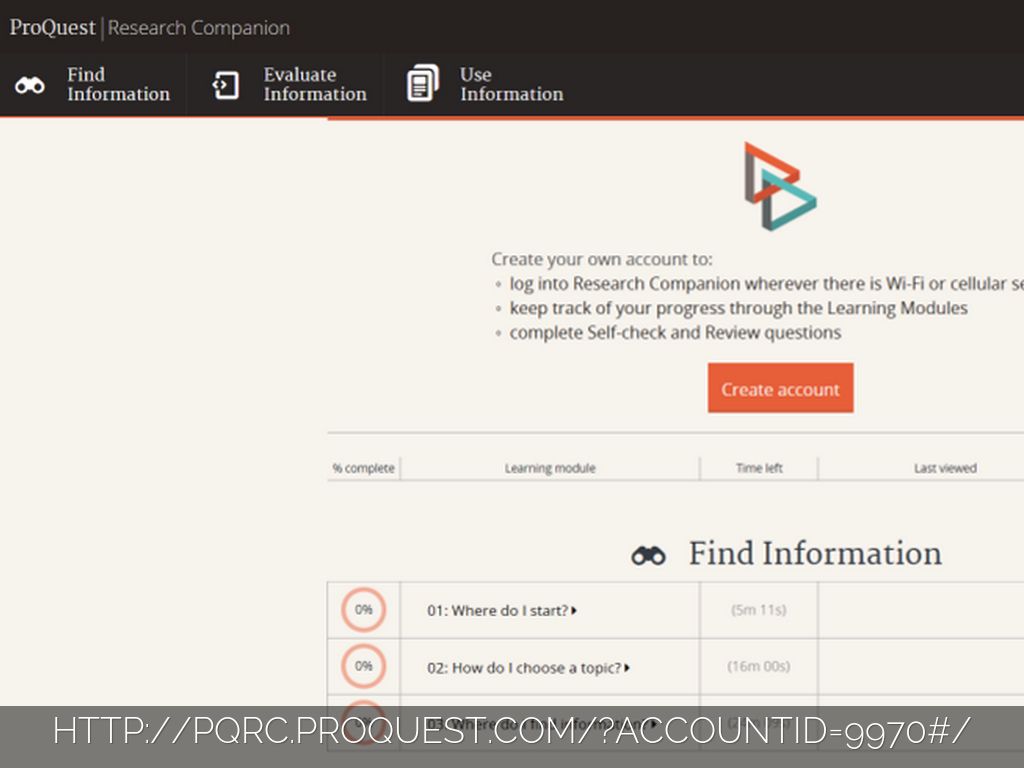The image size is (1024, 768).
Task: Click the "% complete" column header
Action: (x=363, y=468)
